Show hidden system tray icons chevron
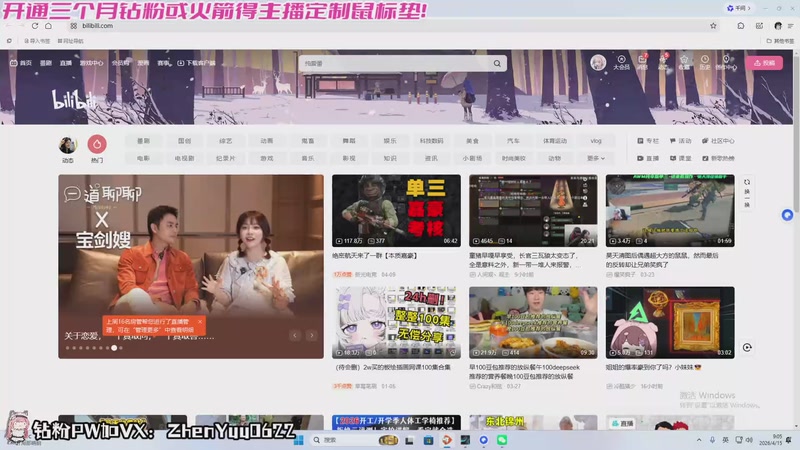The height and width of the screenshot is (450, 800). tap(698, 440)
